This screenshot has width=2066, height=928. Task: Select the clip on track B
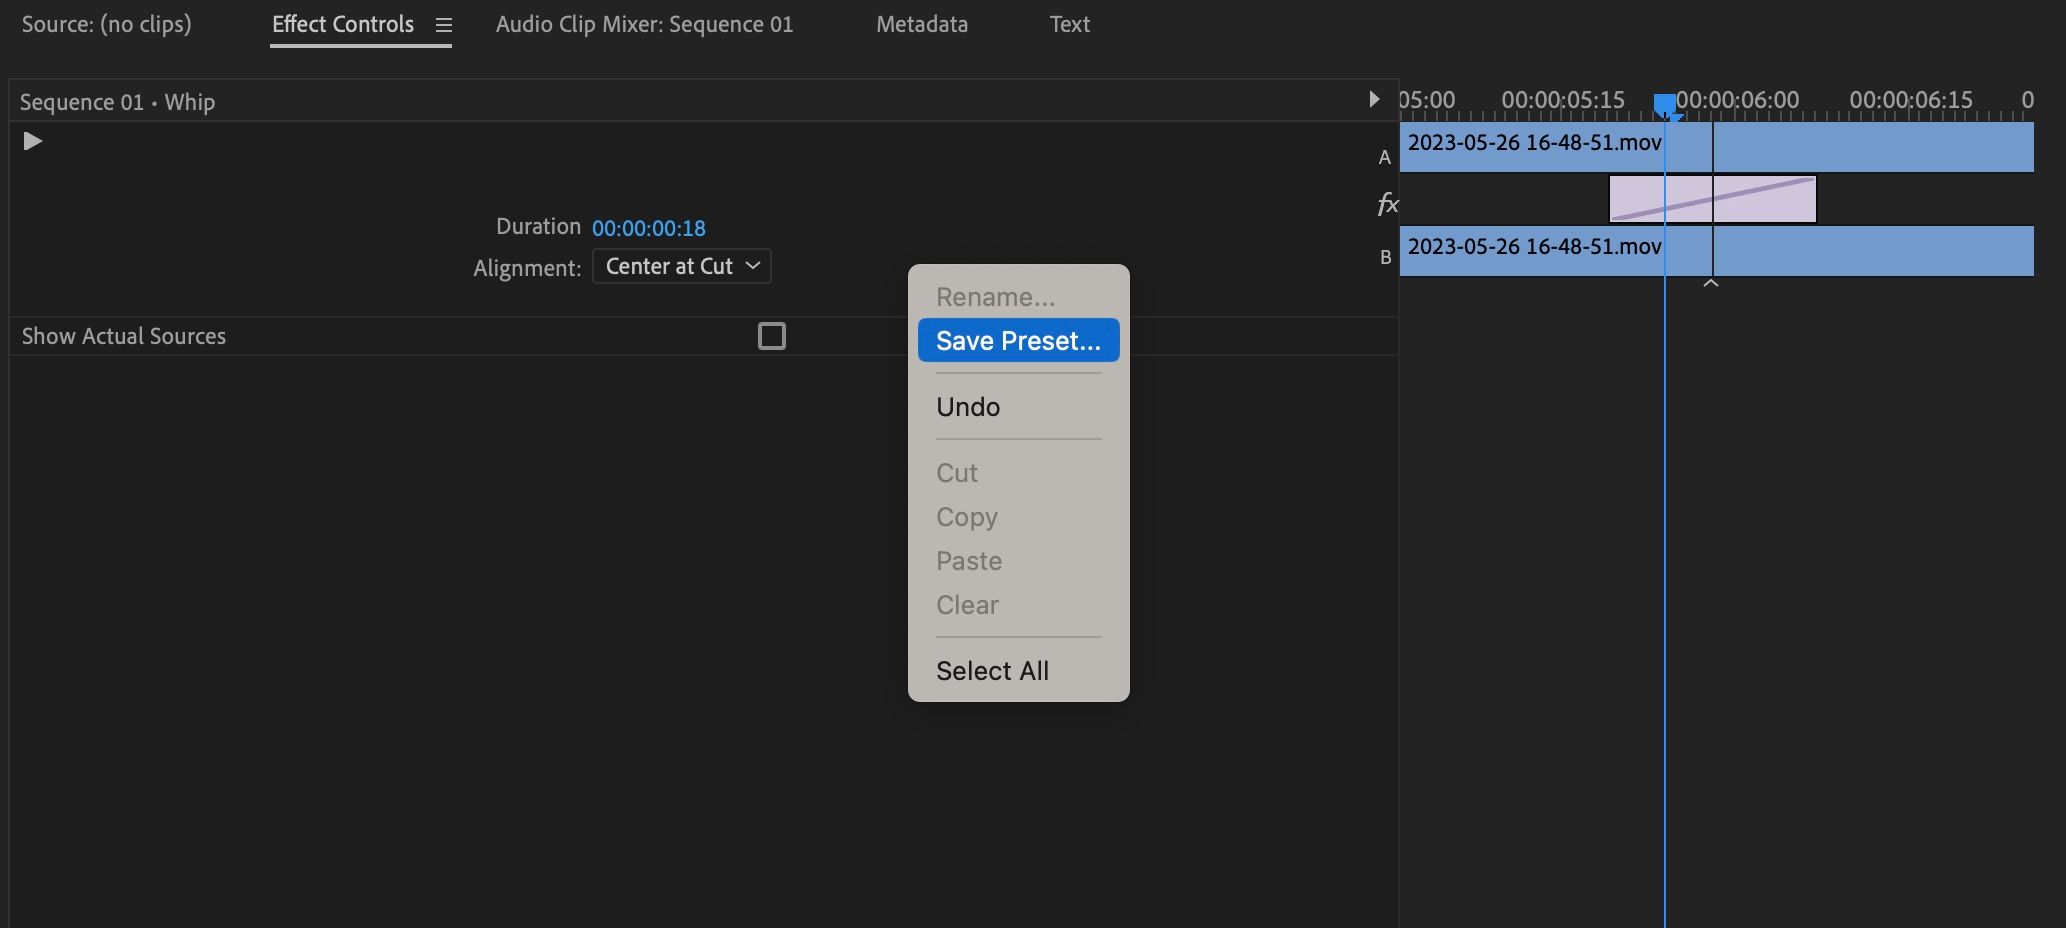1716,251
